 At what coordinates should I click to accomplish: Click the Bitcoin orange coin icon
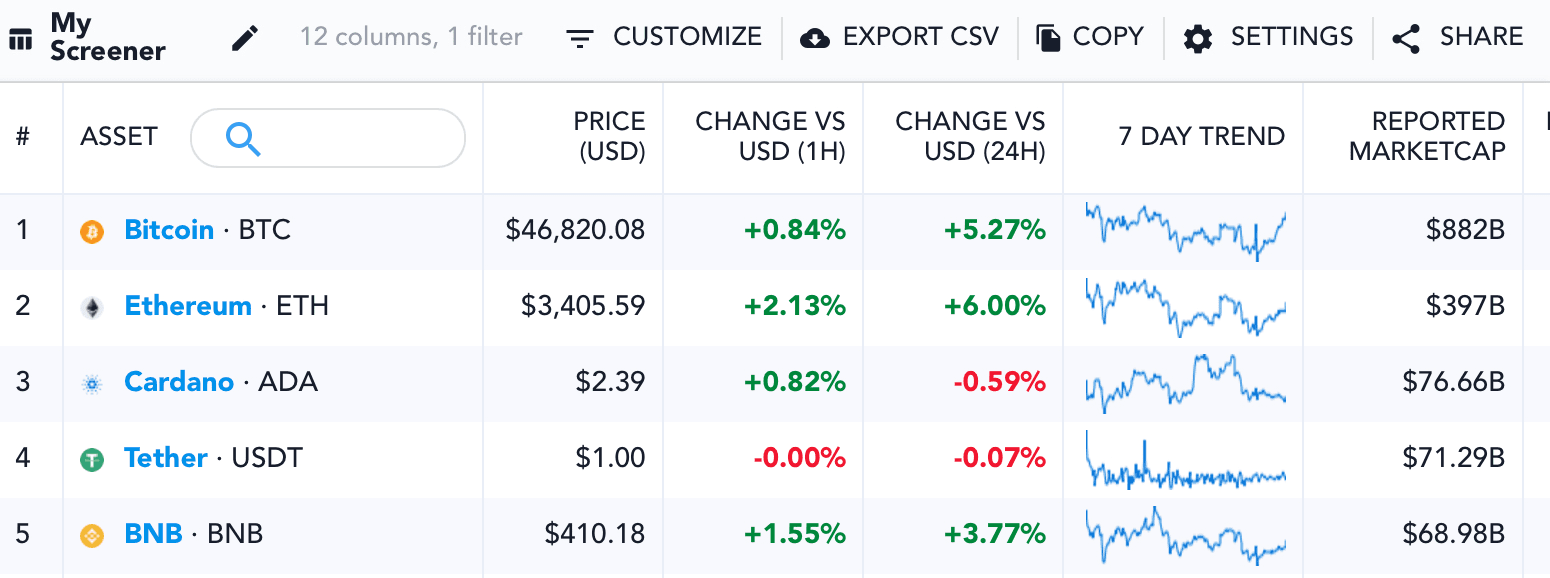point(92,232)
